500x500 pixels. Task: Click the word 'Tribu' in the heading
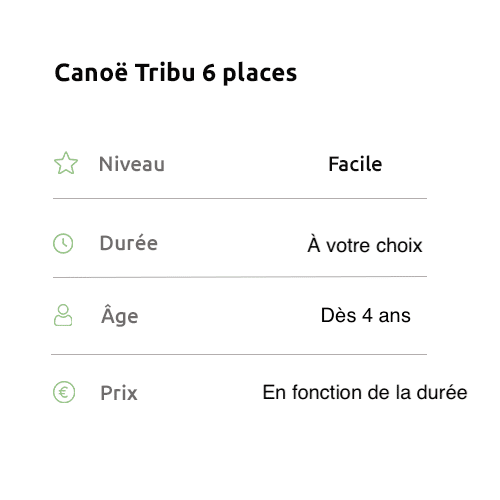[165, 72]
